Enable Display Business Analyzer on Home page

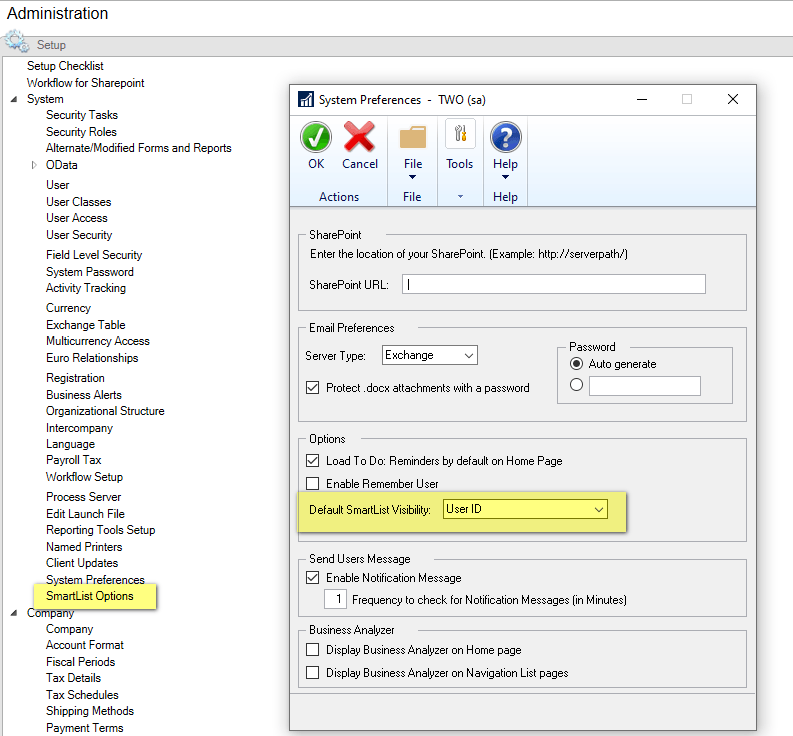point(313,650)
